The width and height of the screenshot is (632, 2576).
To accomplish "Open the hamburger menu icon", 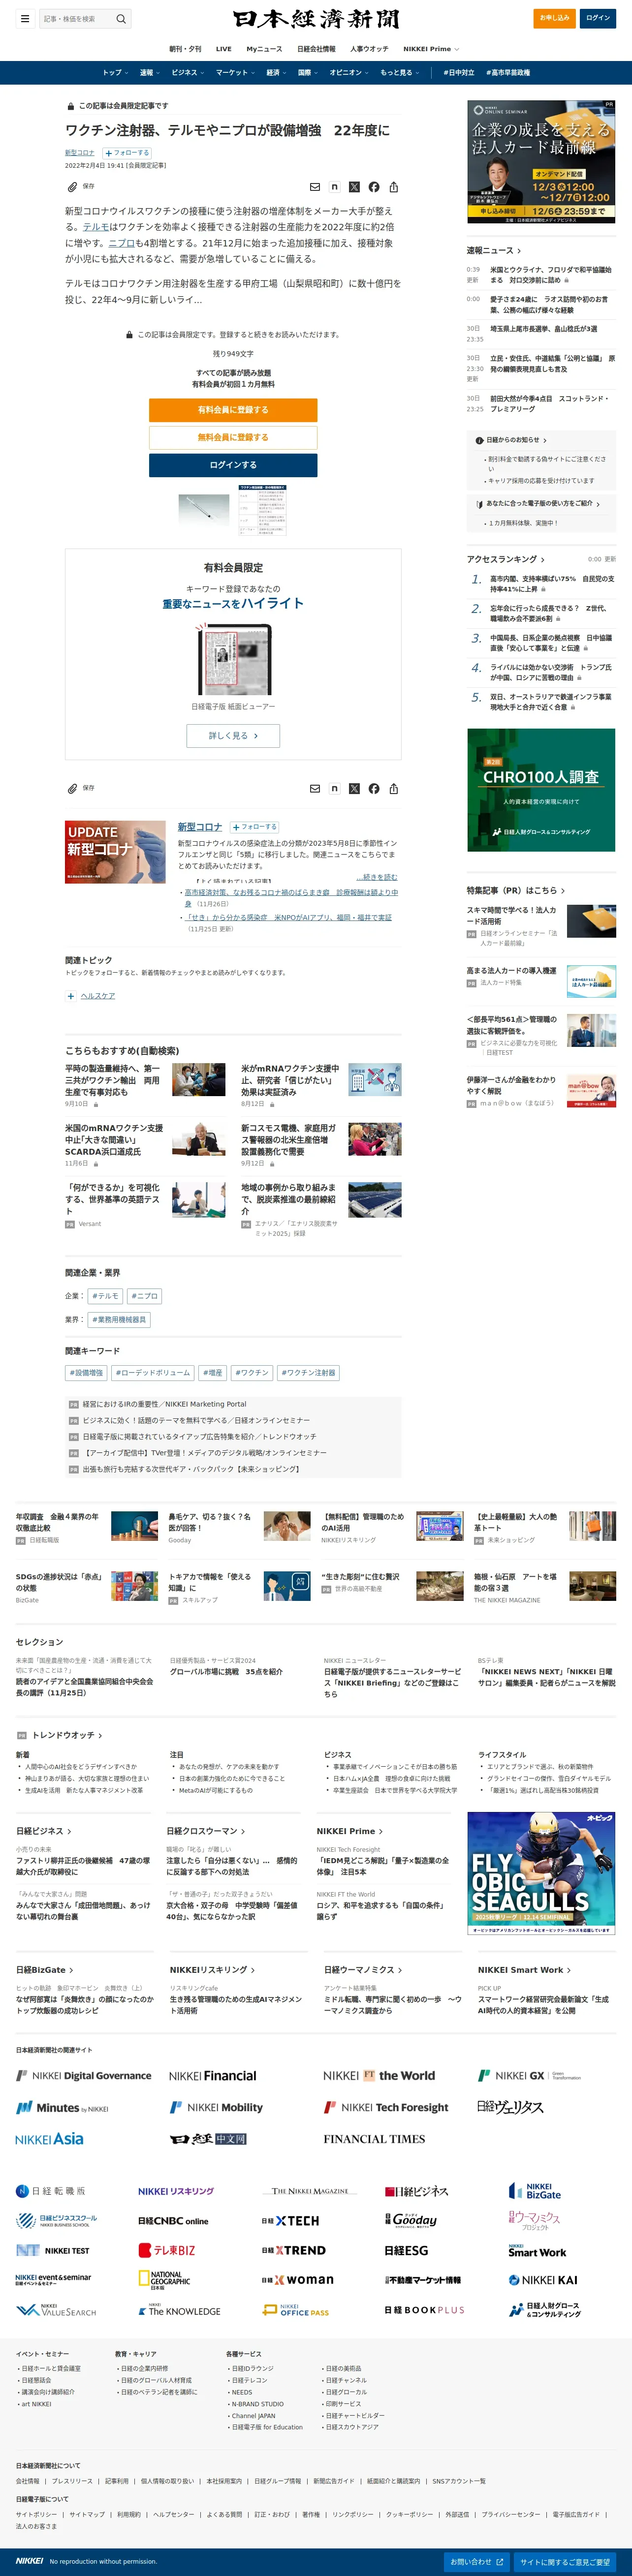I will click(25, 18).
